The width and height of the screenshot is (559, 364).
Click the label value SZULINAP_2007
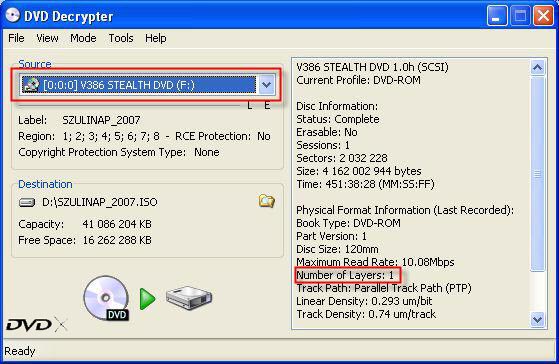(x=101, y=120)
